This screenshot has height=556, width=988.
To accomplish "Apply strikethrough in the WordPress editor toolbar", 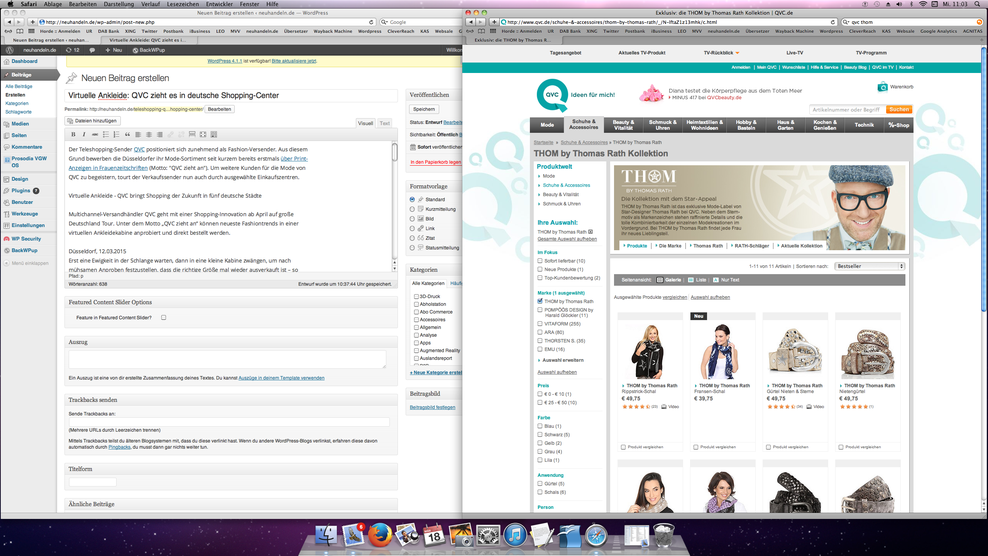I will (x=95, y=134).
